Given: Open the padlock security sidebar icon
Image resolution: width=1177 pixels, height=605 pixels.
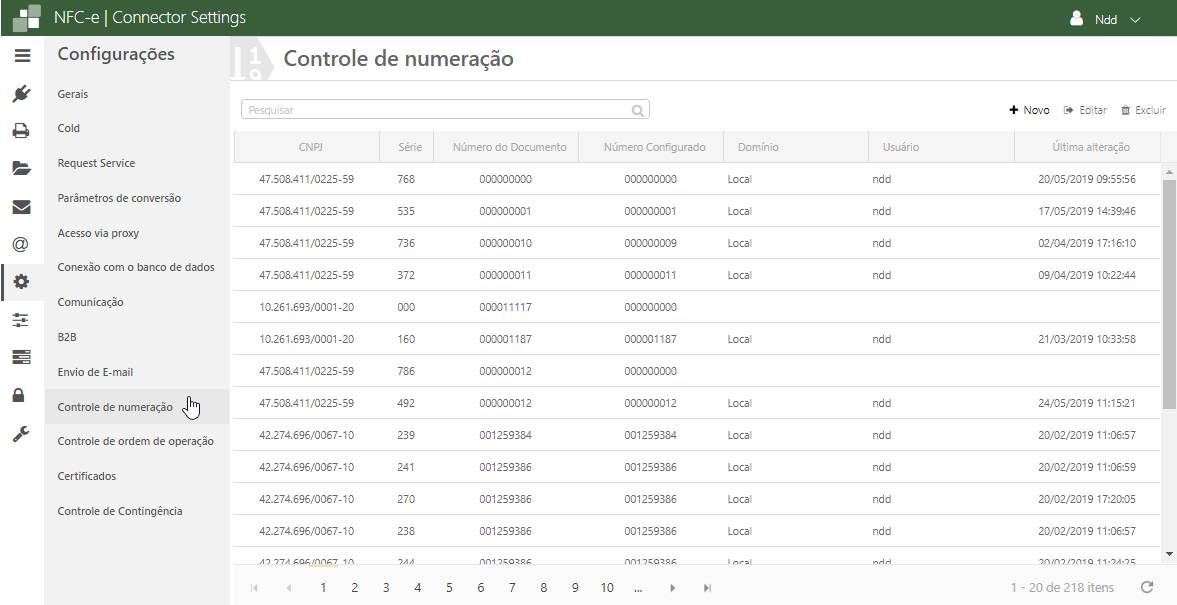Looking at the screenshot, I should [x=21, y=395].
